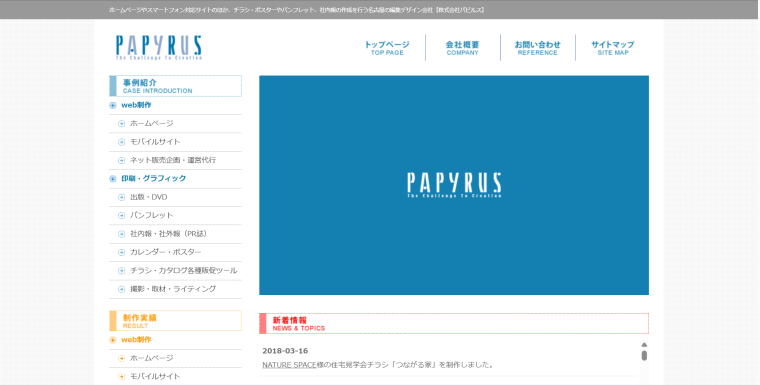
Task: Click plus icon beside first ホームページ
Action: 122,124
